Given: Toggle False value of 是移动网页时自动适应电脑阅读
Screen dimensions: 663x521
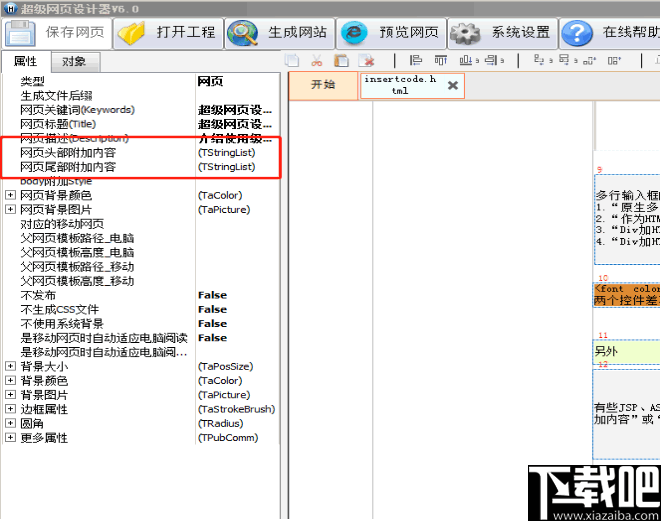Looking at the screenshot, I should point(213,338).
